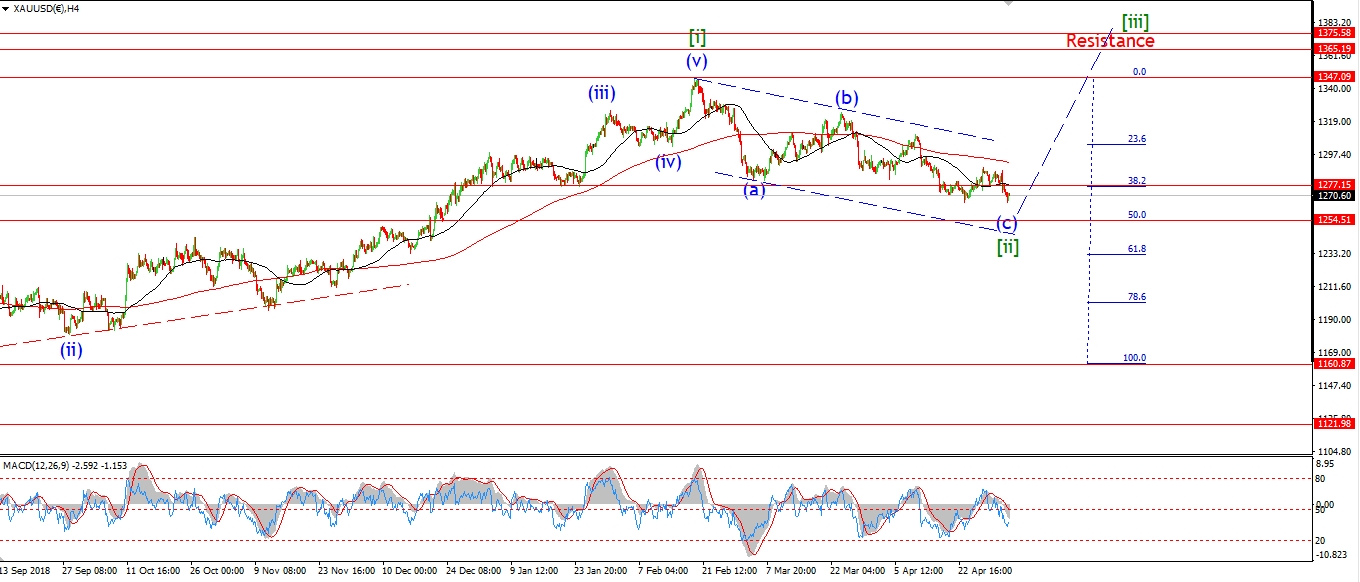1360x582 pixels.
Task: Click the blue (a) wave label
Action: [x=754, y=189]
